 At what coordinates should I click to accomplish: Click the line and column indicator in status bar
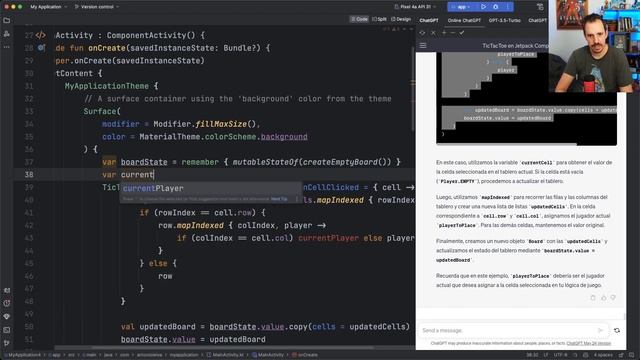(x=532, y=355)
